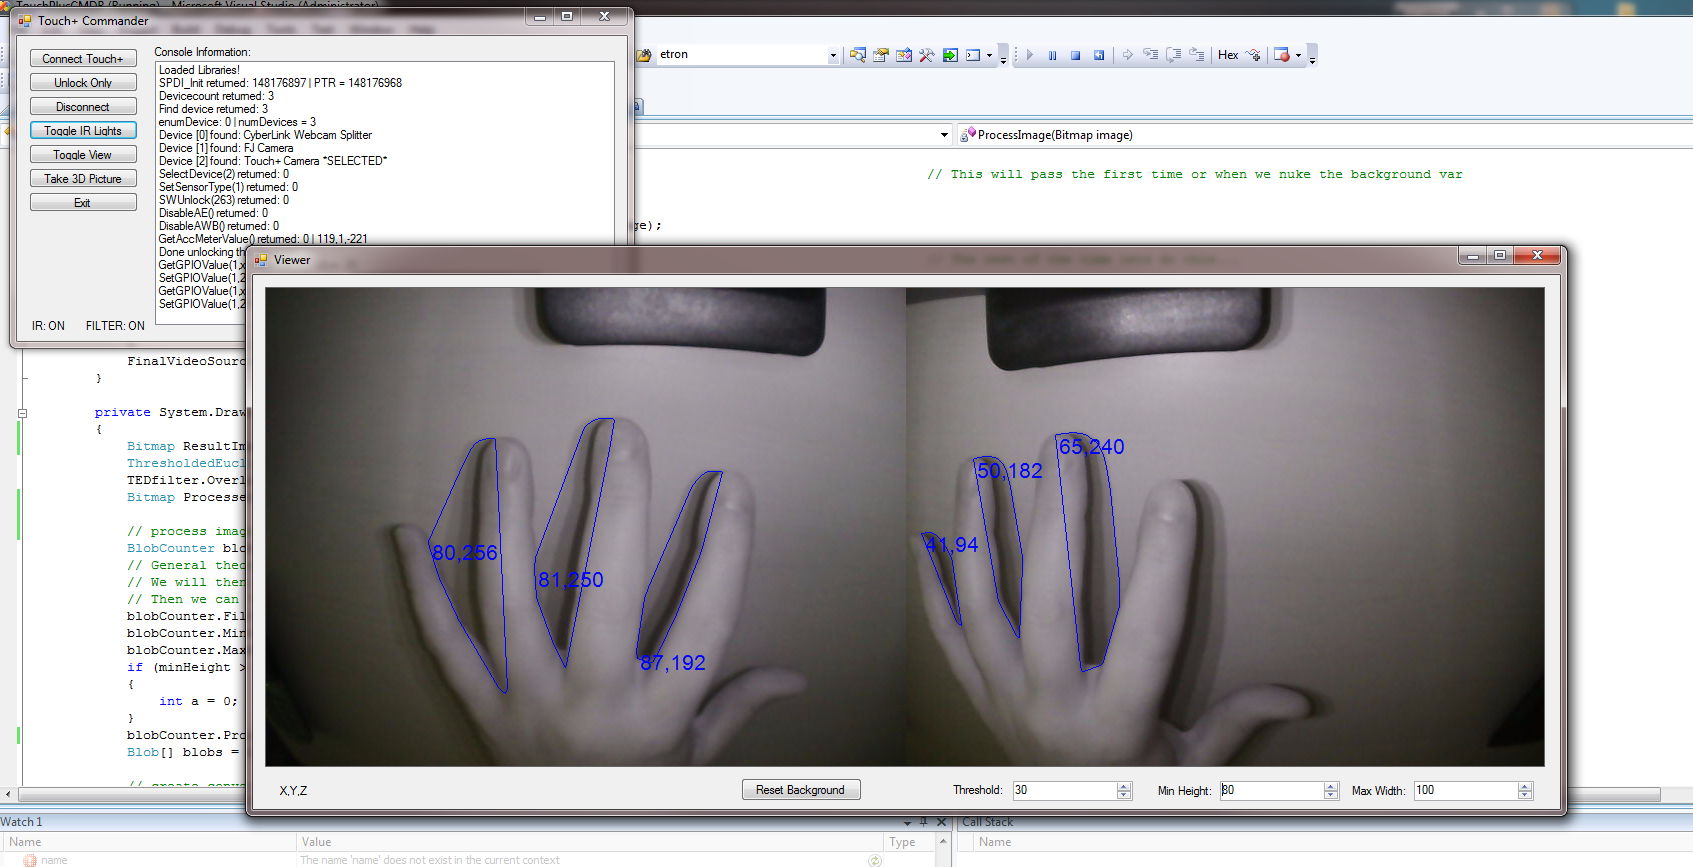
Task: Click the Unlock Only button
Action: point(83,83)
